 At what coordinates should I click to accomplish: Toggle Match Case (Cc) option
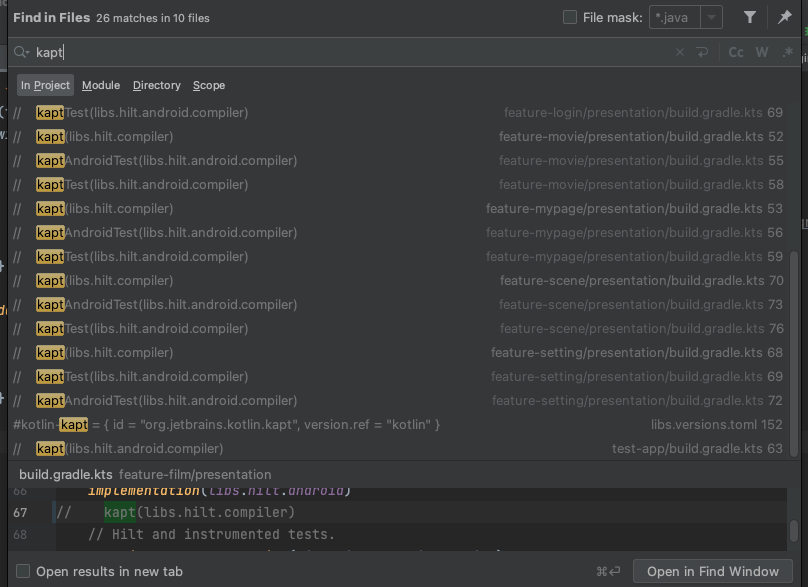[x=736, y=52]
